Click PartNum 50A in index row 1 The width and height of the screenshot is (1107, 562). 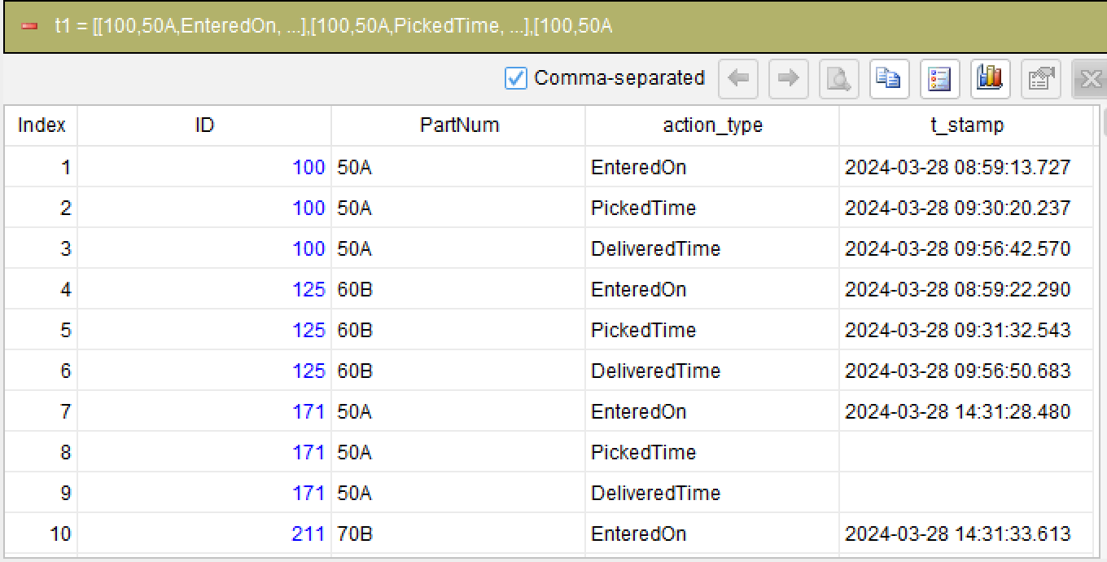[354, 167]
